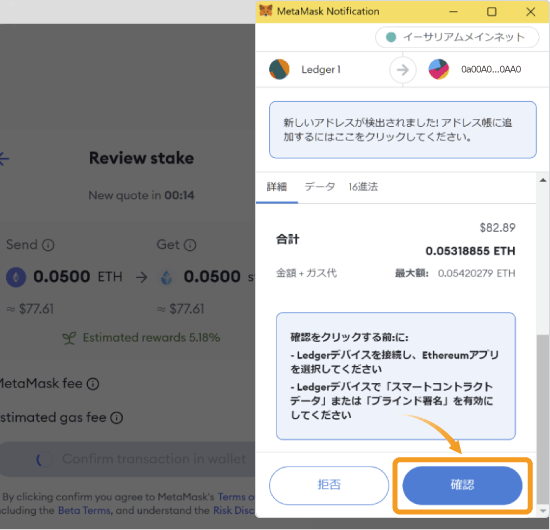Viewport: 550px width, 530px height.
Task: Click the arrow between sender and recipient
Action: pos(403,70)
